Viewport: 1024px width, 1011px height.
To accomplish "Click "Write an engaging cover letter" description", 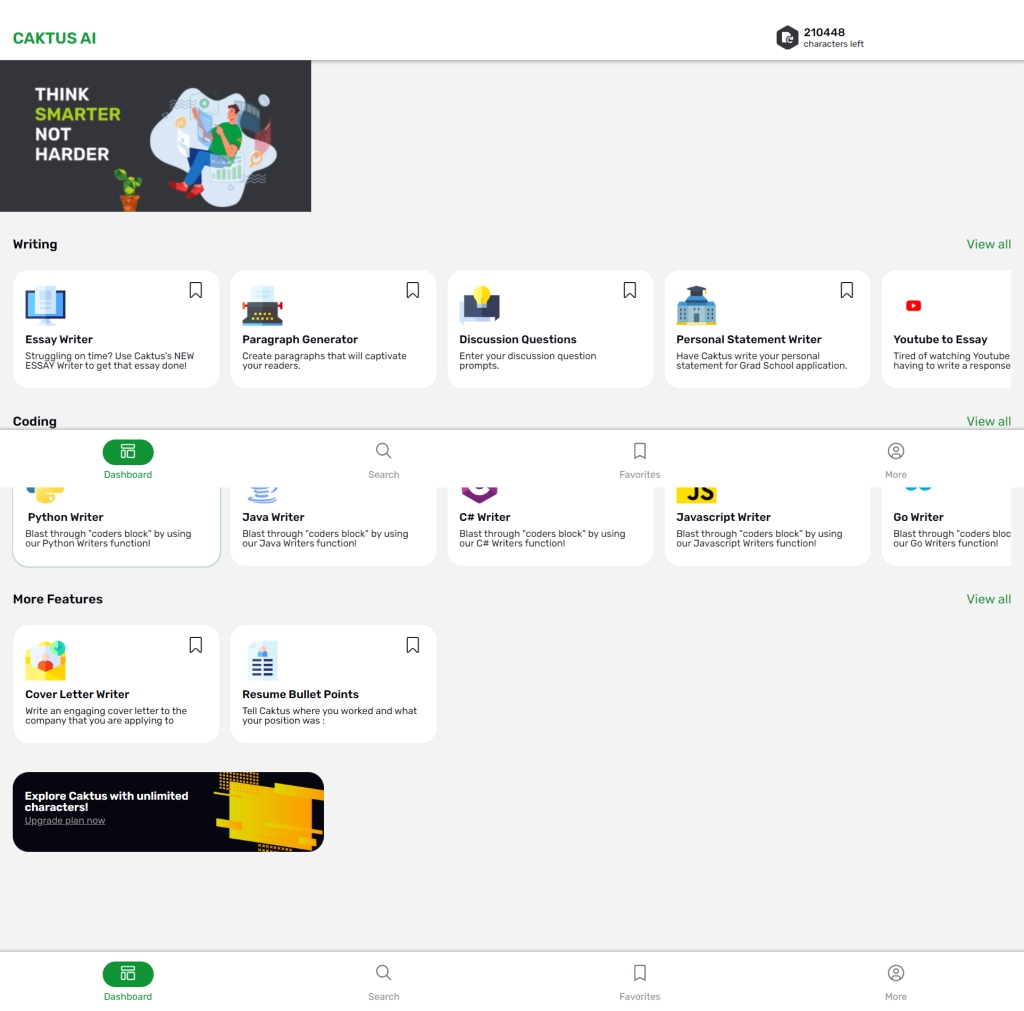I will [106, 716].
